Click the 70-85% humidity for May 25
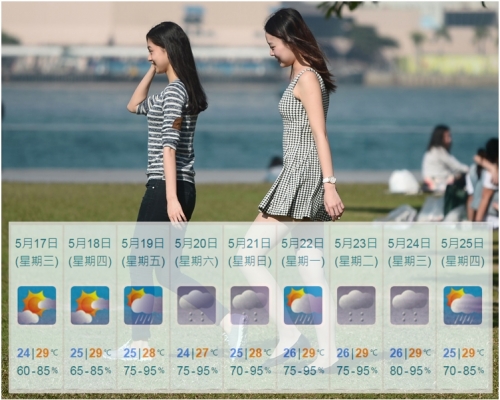 [464, 370]
